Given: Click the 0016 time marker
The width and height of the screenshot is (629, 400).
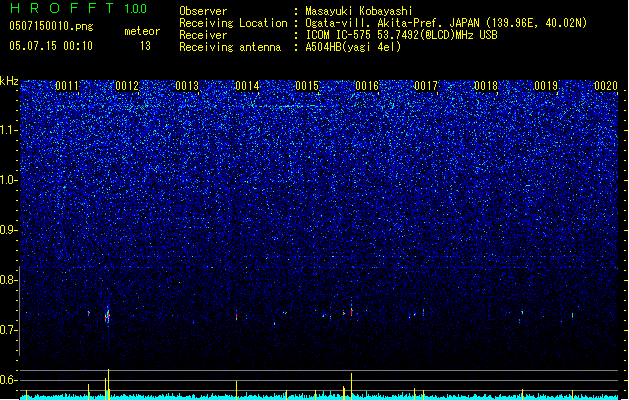Looking at the screenshot, I should [x=367, y=86].
